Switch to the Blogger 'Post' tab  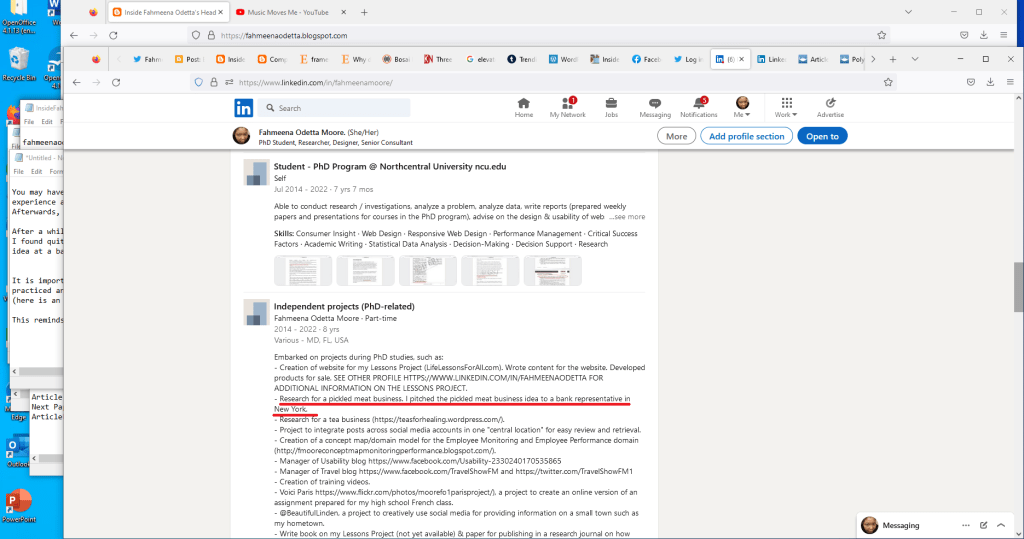point(189,59)
